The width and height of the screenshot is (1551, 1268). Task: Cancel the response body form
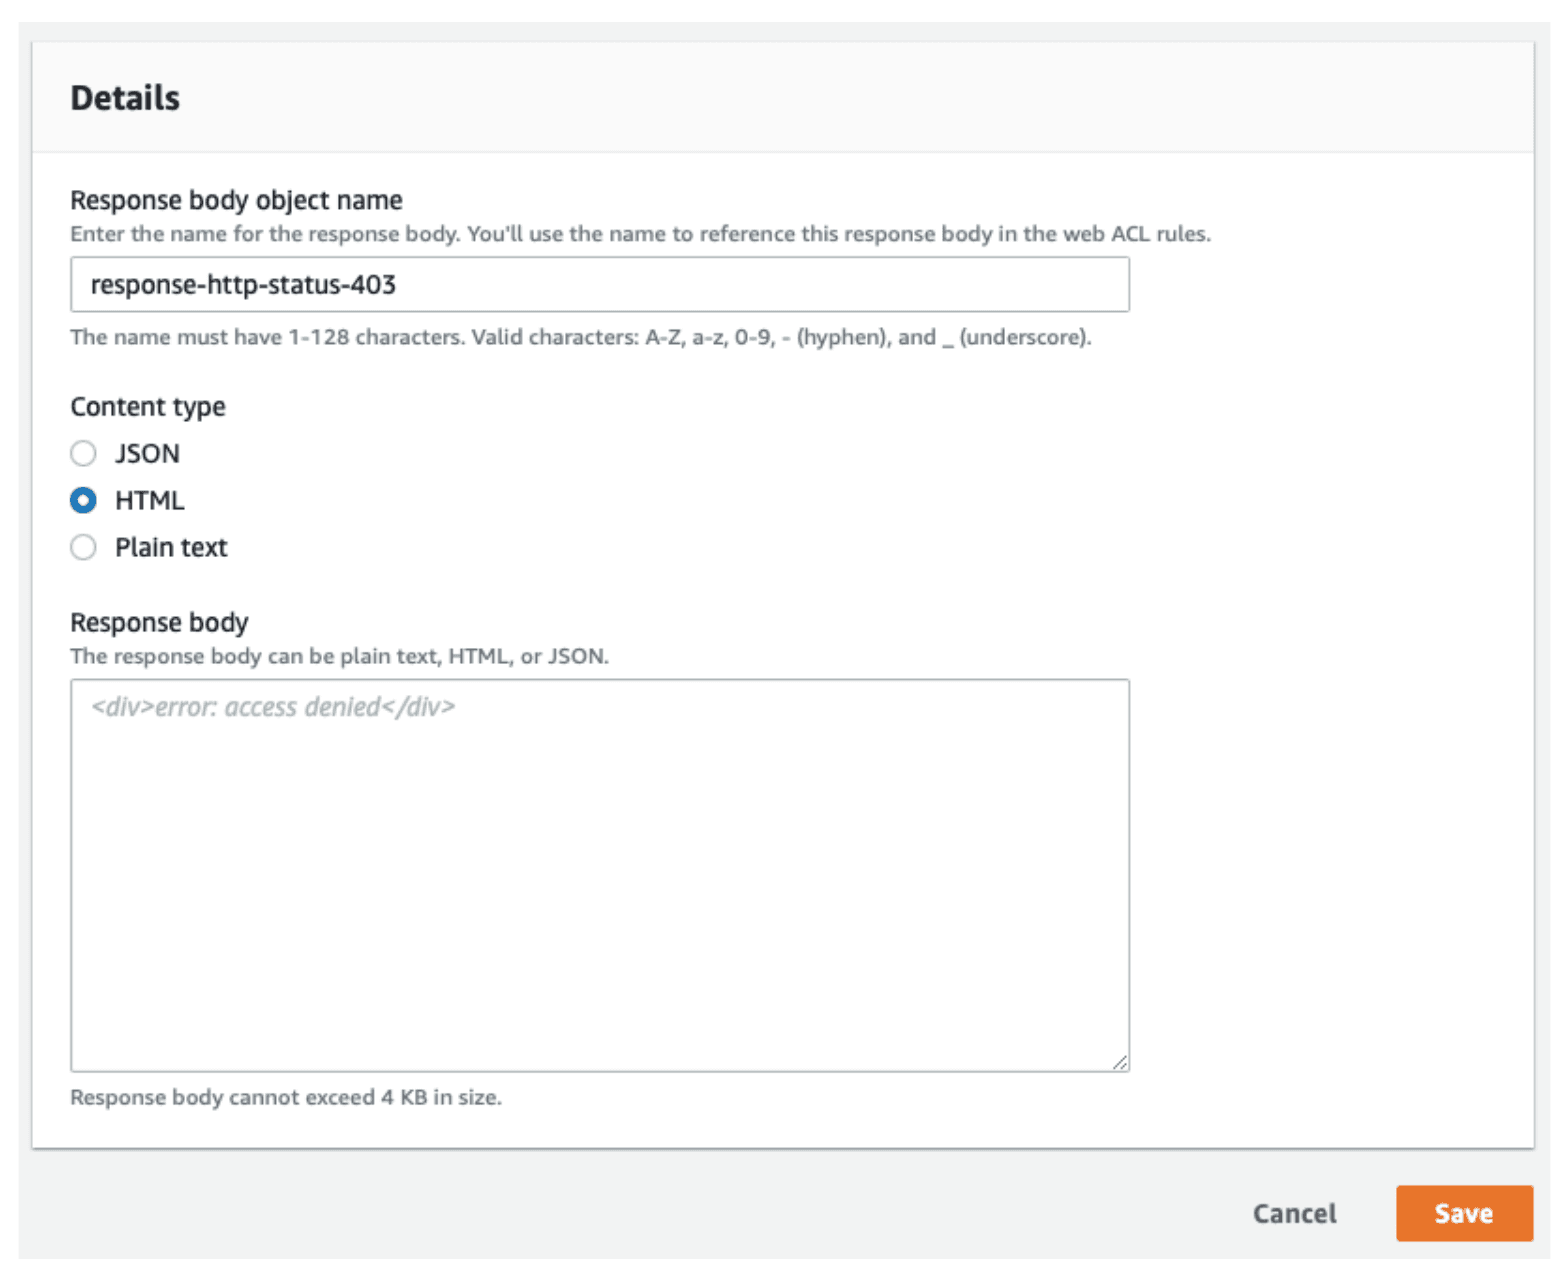(1294, 1213)
